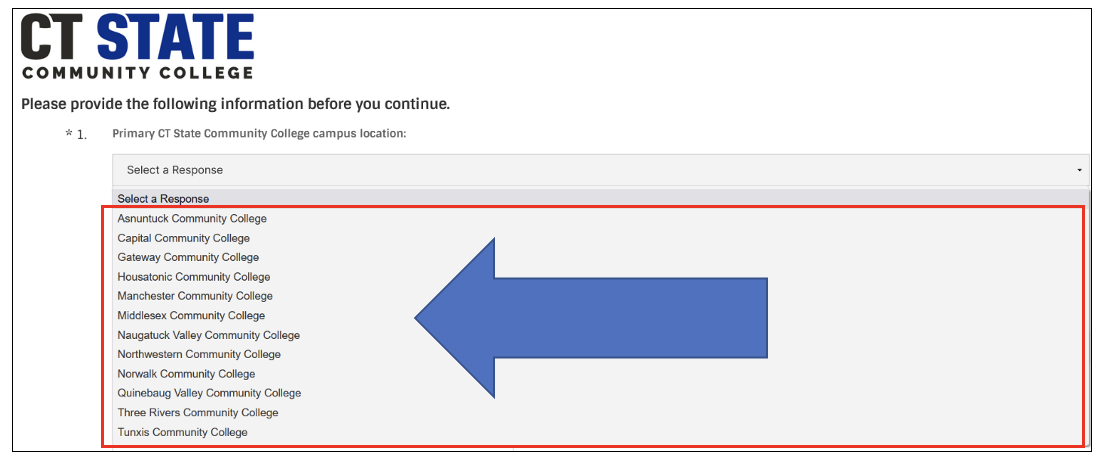Click the CT State Community College logo
The width and height of the screenshot is (1110, 462).
tap(137, 46)
